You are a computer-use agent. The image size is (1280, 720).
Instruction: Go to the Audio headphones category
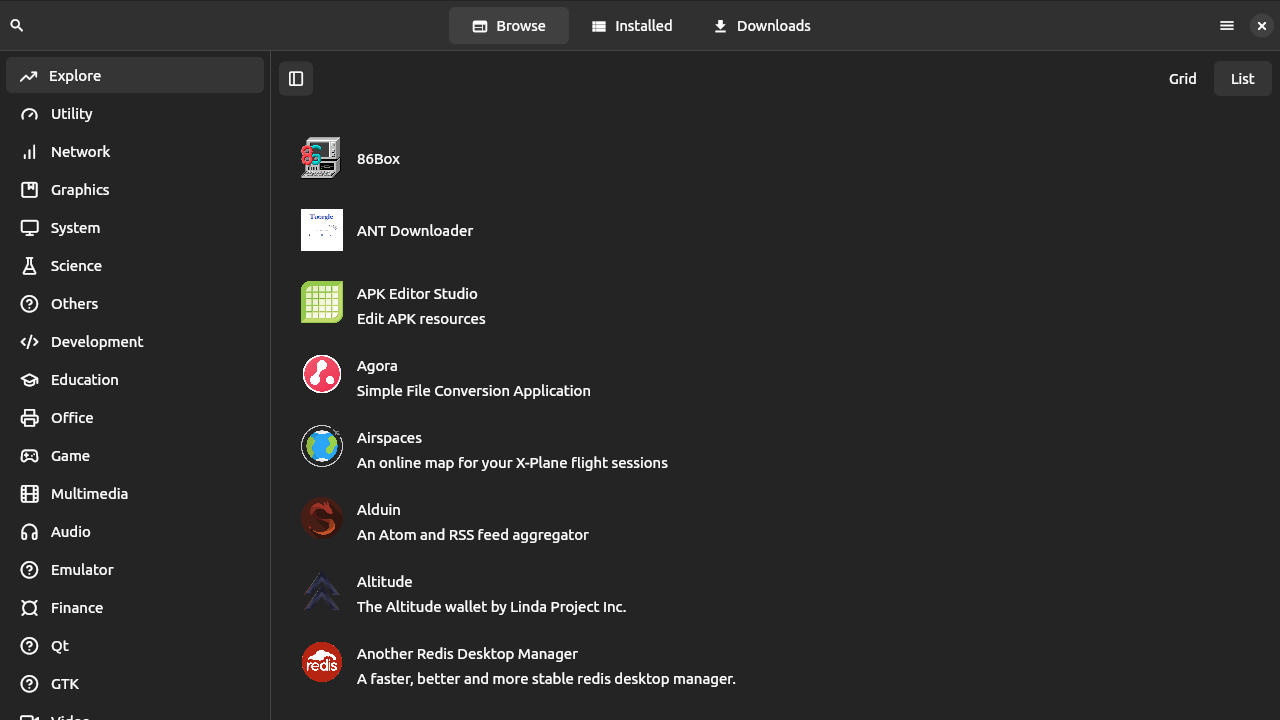70,532
